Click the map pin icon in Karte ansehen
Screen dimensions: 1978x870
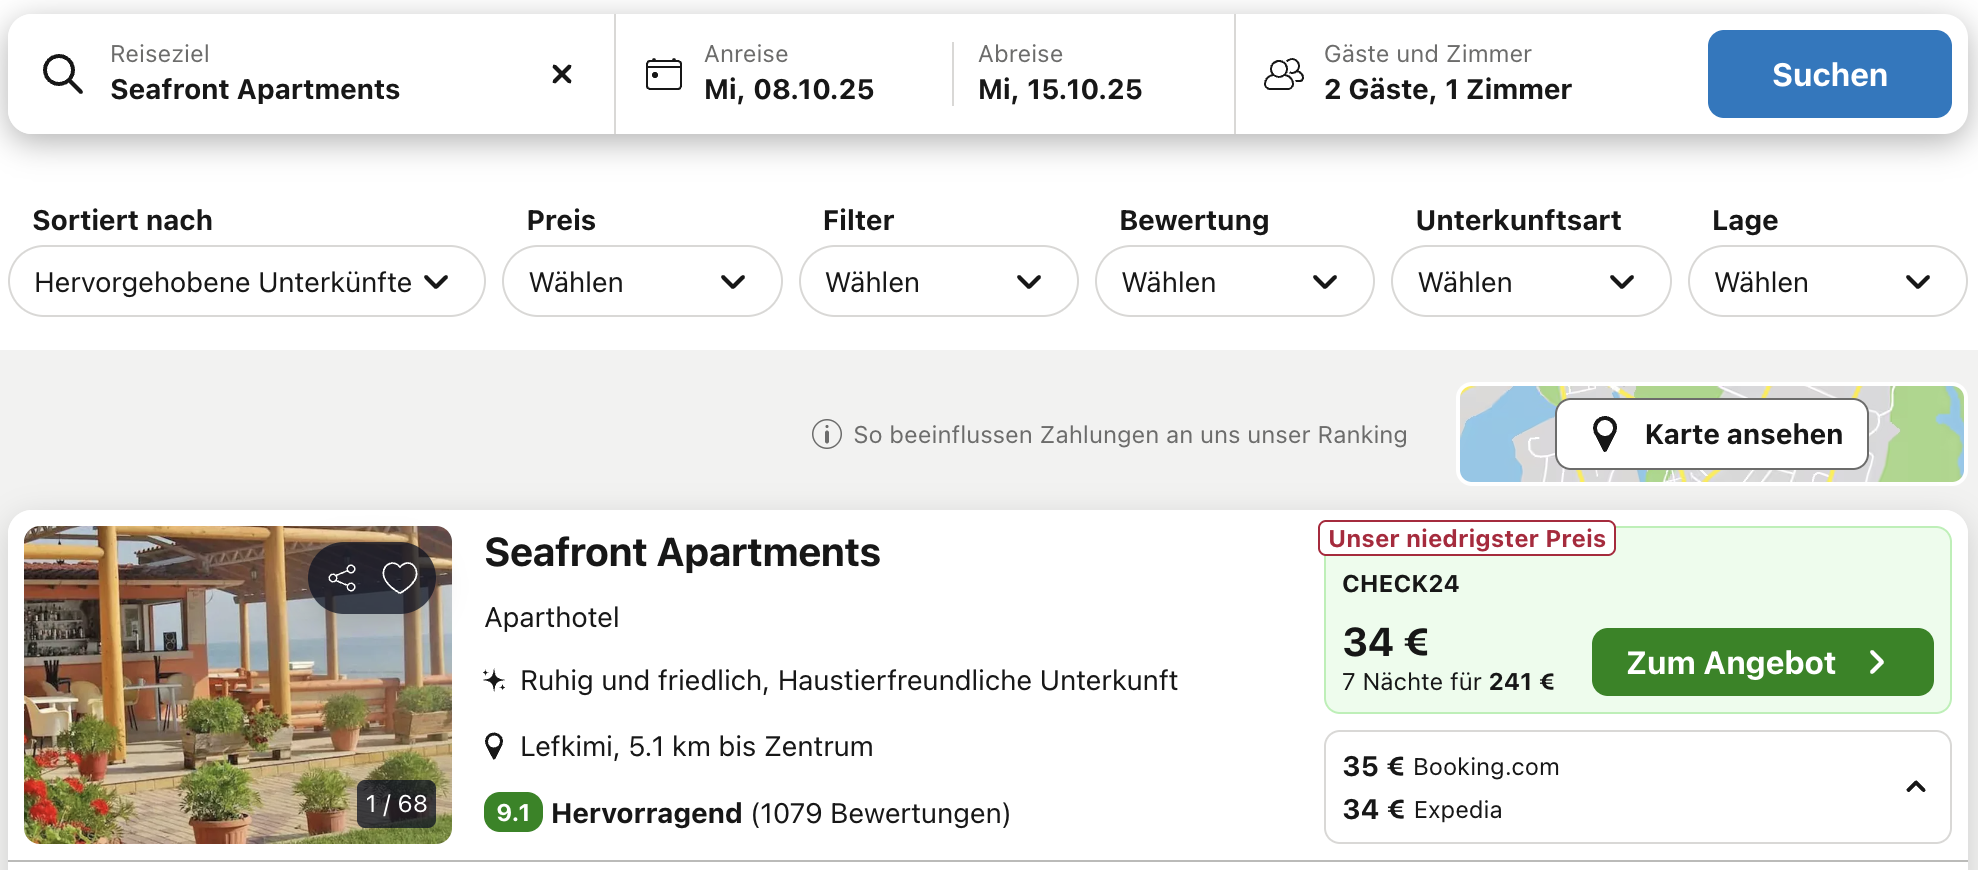click(1605, 434)
